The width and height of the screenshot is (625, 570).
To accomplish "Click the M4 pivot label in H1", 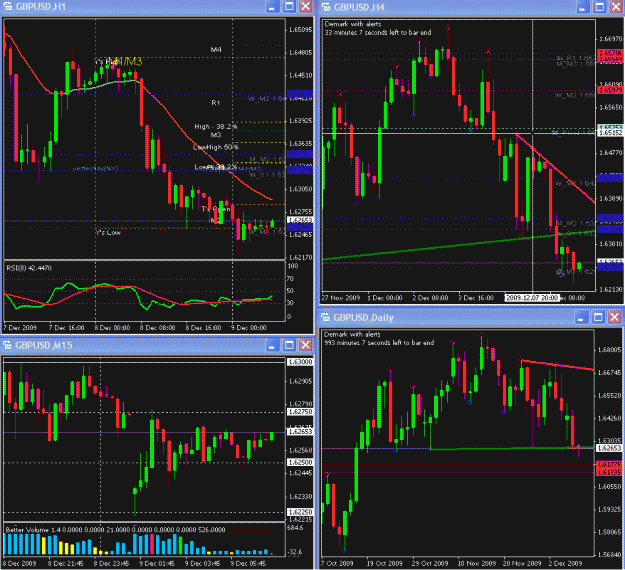I will point(216,49).
